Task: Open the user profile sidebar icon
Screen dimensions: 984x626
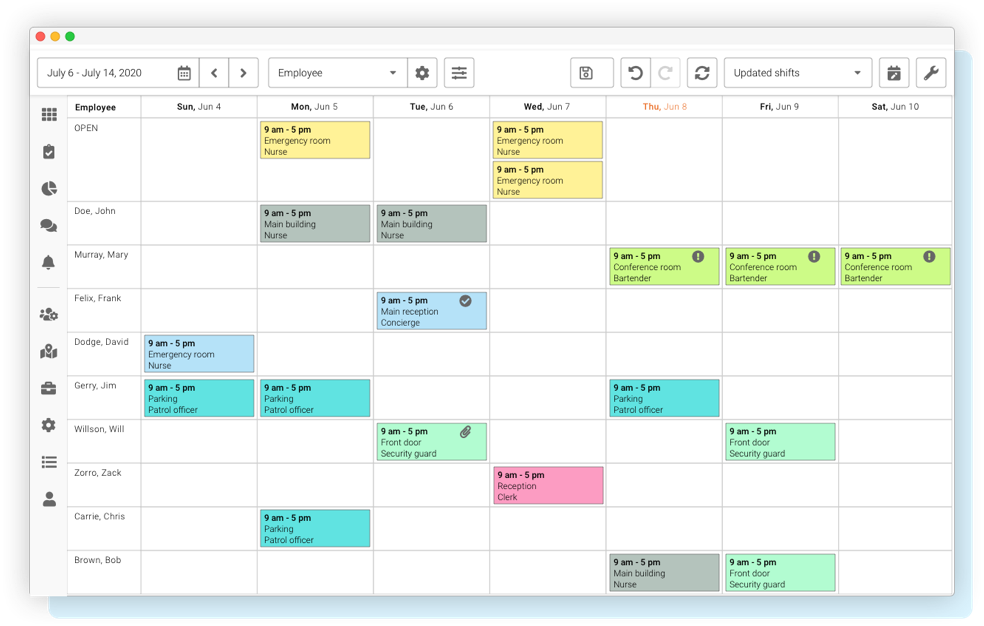Action: [x=49, y=499]
